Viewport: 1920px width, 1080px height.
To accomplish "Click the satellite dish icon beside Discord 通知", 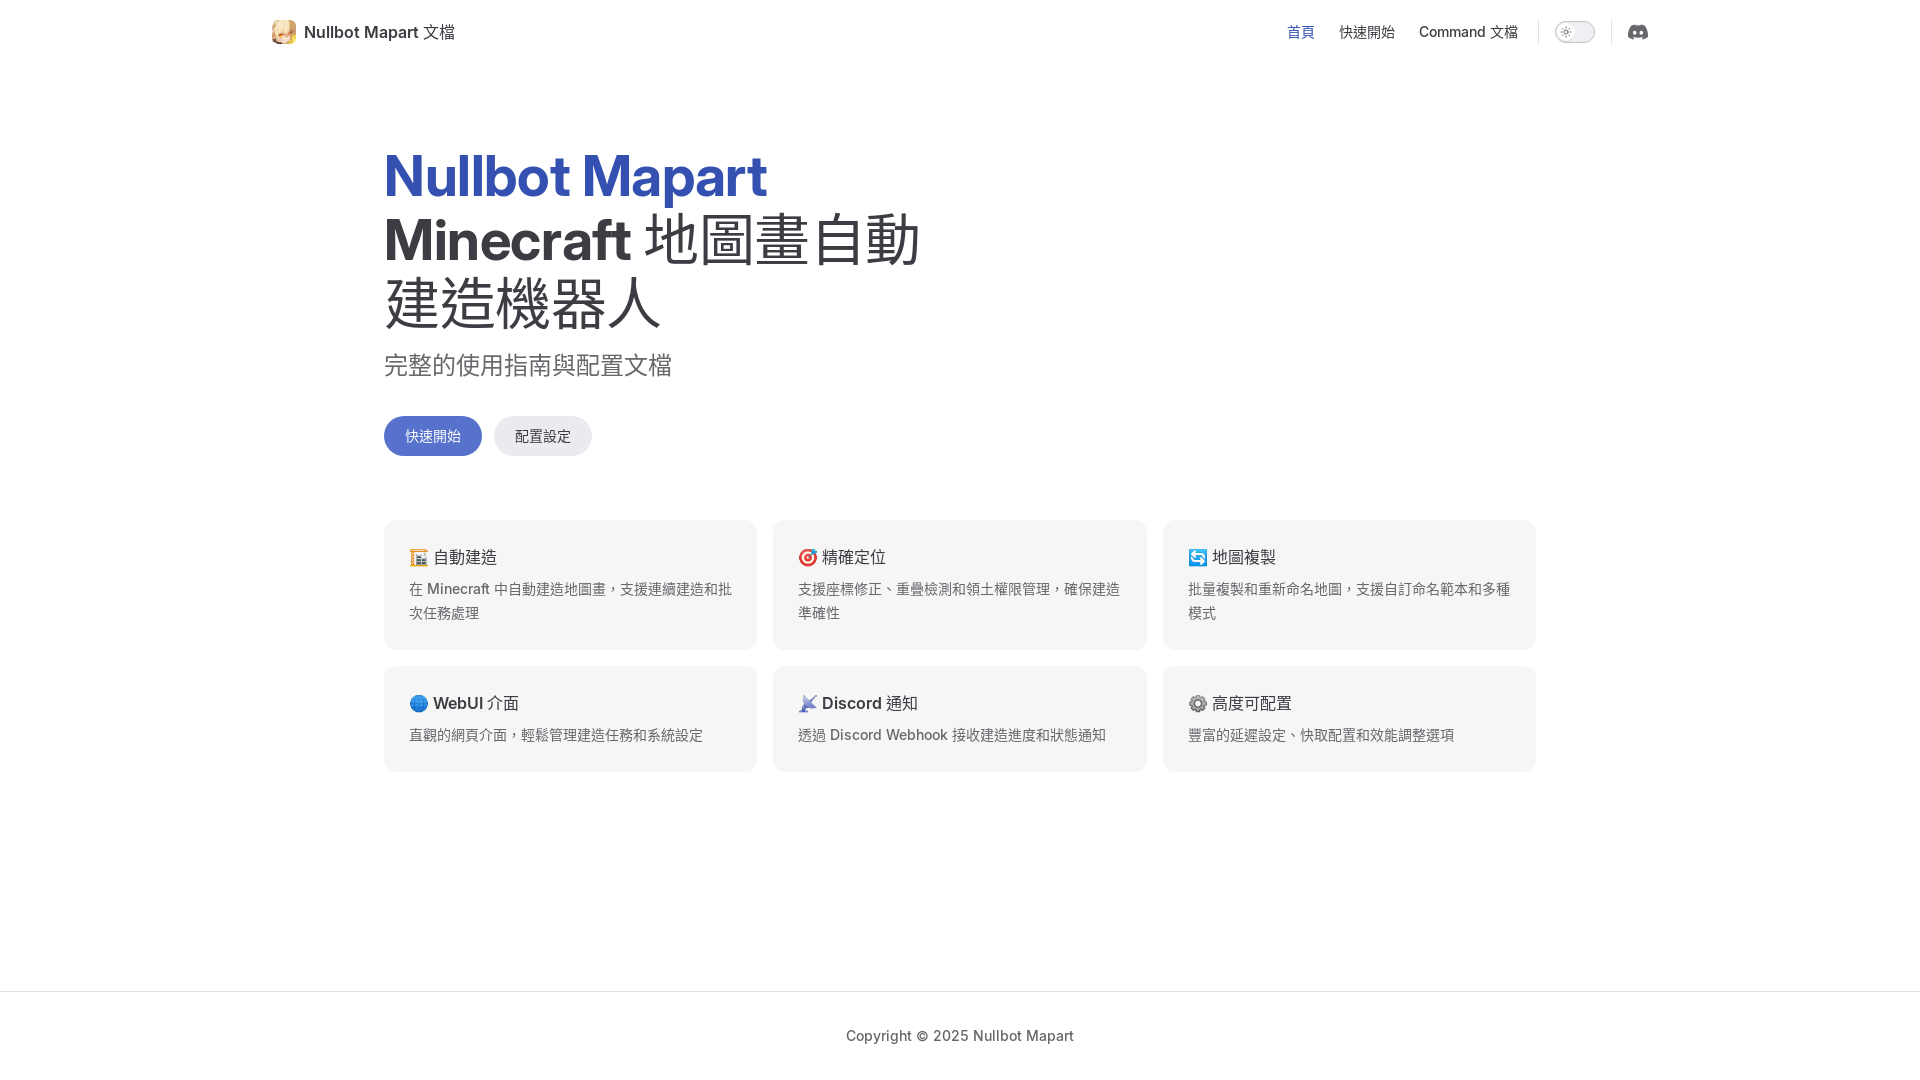I will point(808,703).
